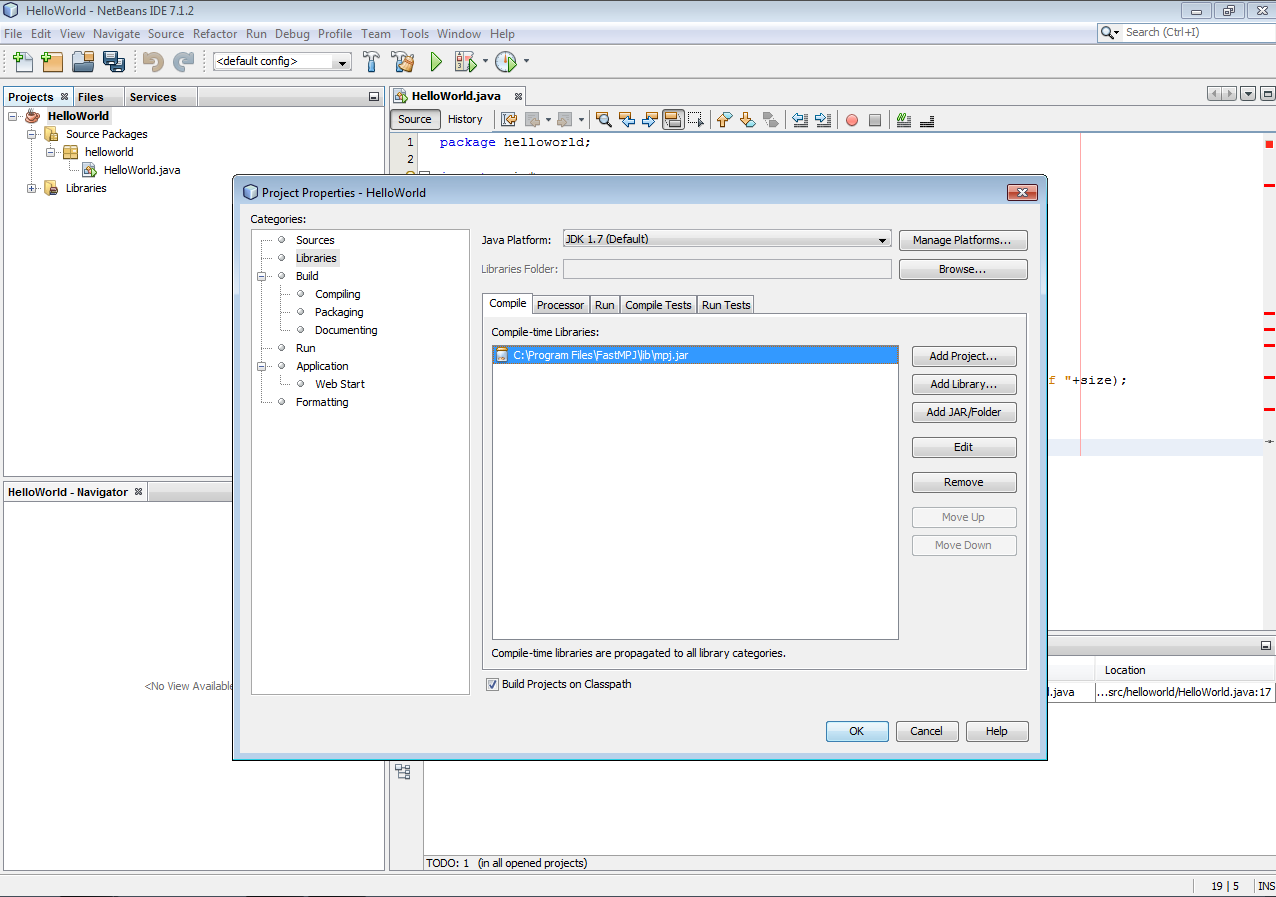Click the Add Project... button
Viewport: 1276px width, 897px height.
click(964, 356)
